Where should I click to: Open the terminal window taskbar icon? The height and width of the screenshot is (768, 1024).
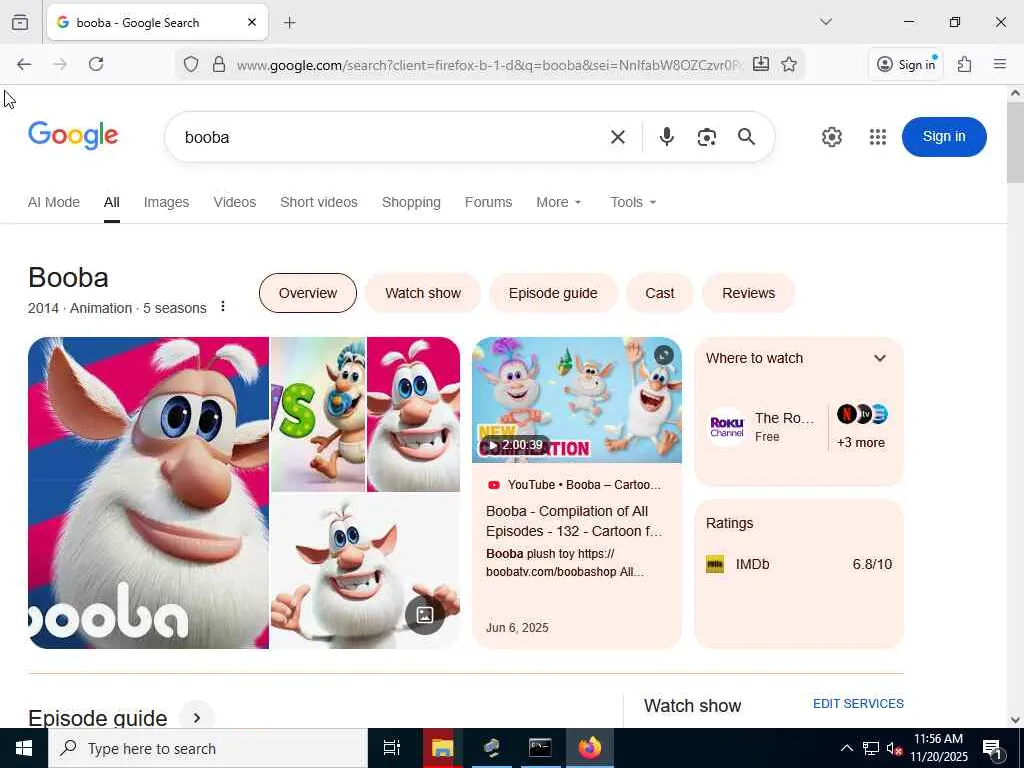coord(540,748)
